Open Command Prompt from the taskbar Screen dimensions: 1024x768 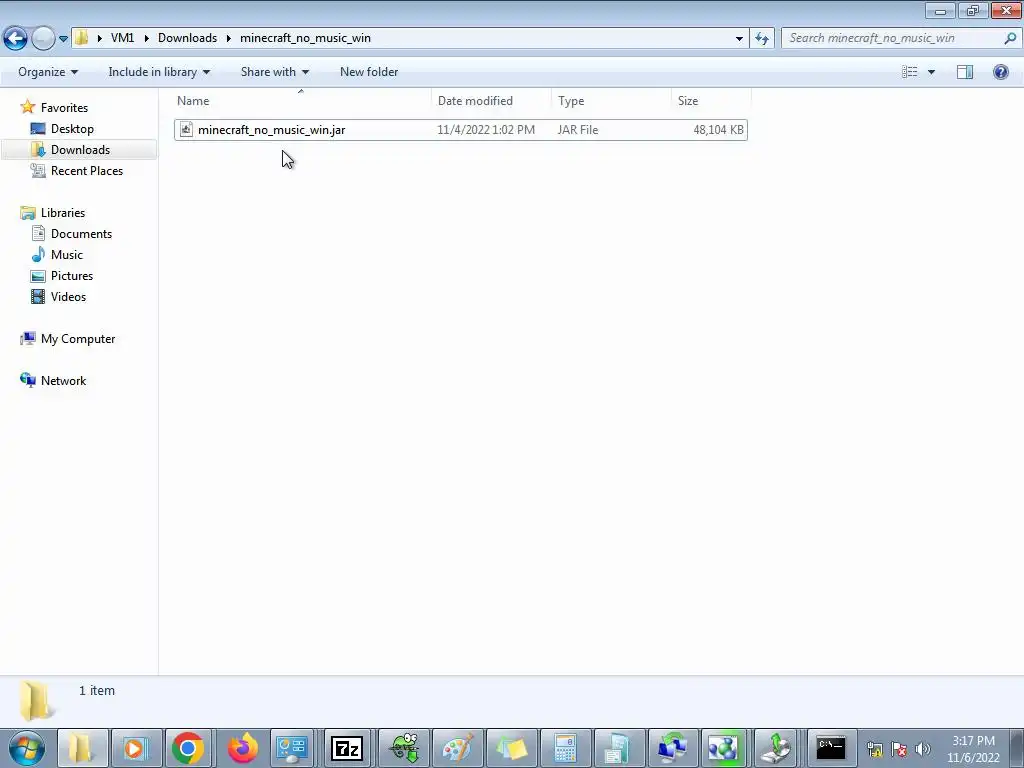tap(831, 748)
